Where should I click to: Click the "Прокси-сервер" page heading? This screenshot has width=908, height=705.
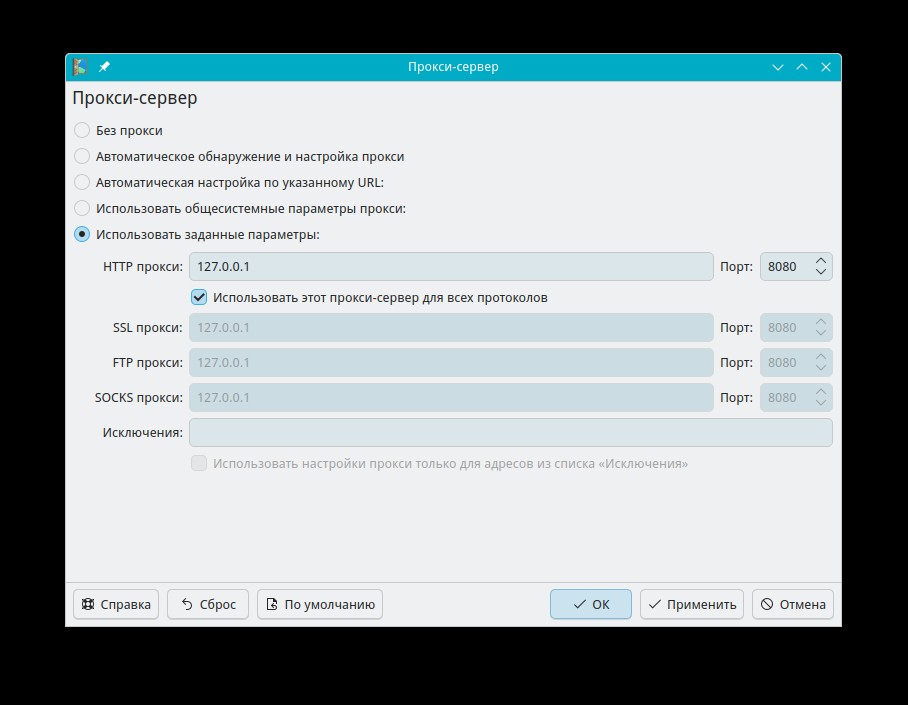135,98
